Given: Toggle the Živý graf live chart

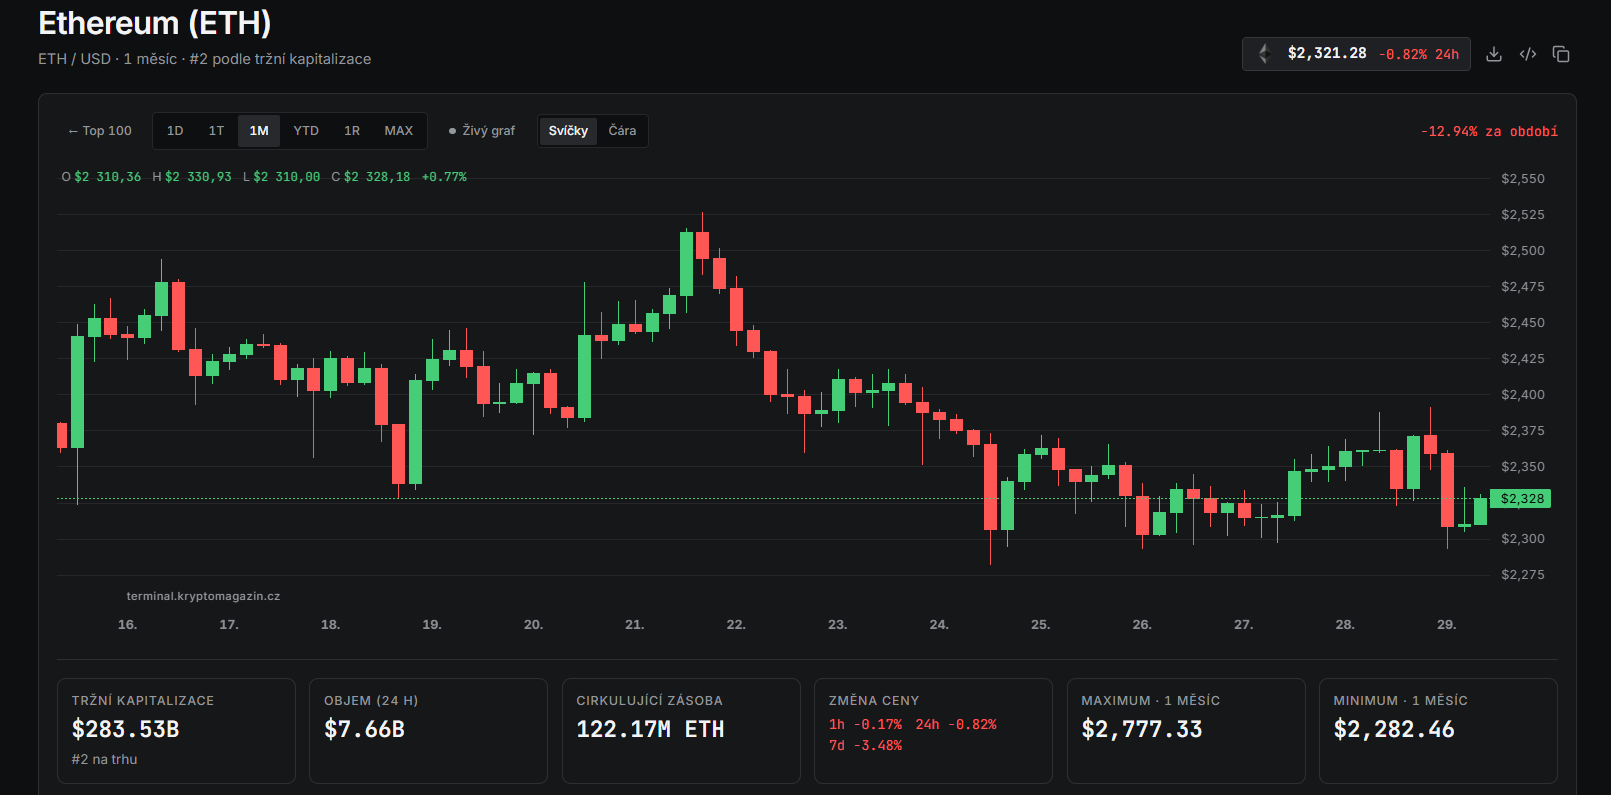Looking at the screenshot, I should [x=482, y=131].
